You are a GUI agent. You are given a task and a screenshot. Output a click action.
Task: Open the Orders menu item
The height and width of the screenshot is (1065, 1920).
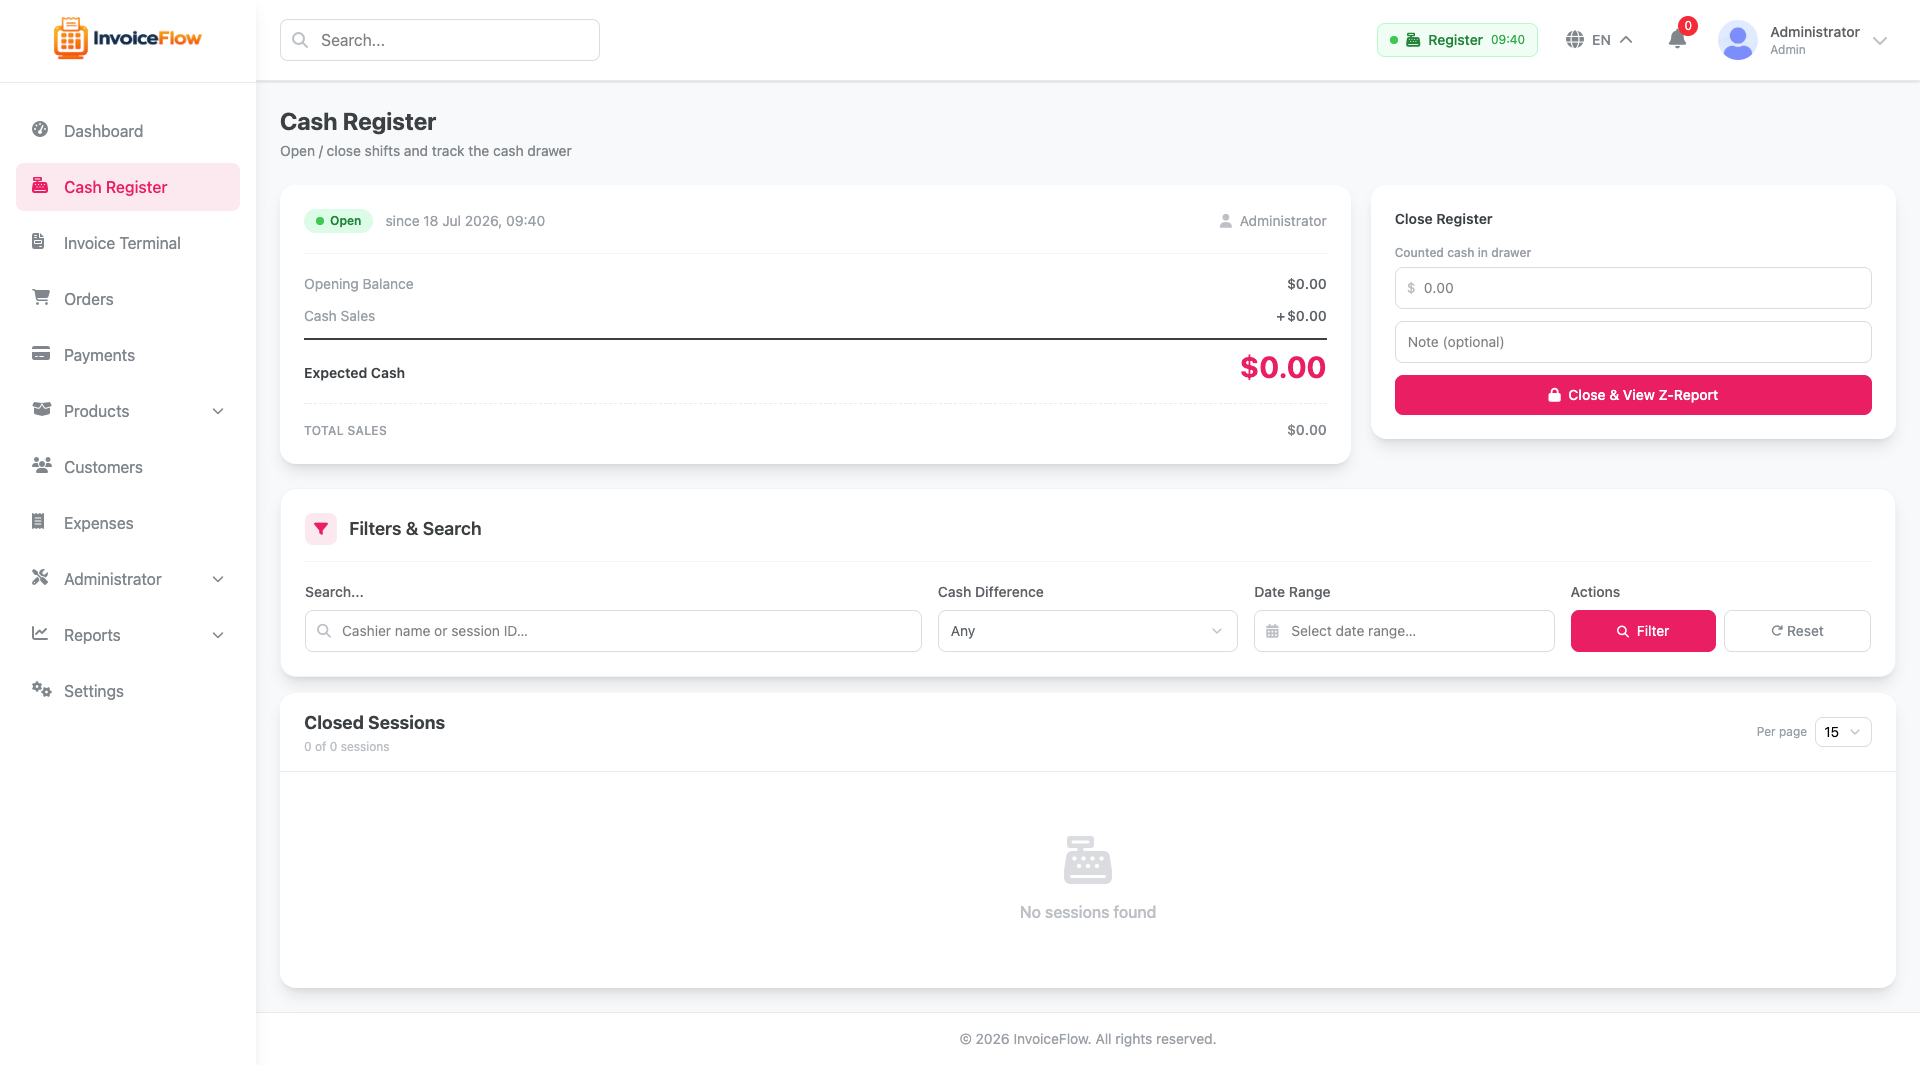click(128, 299)
